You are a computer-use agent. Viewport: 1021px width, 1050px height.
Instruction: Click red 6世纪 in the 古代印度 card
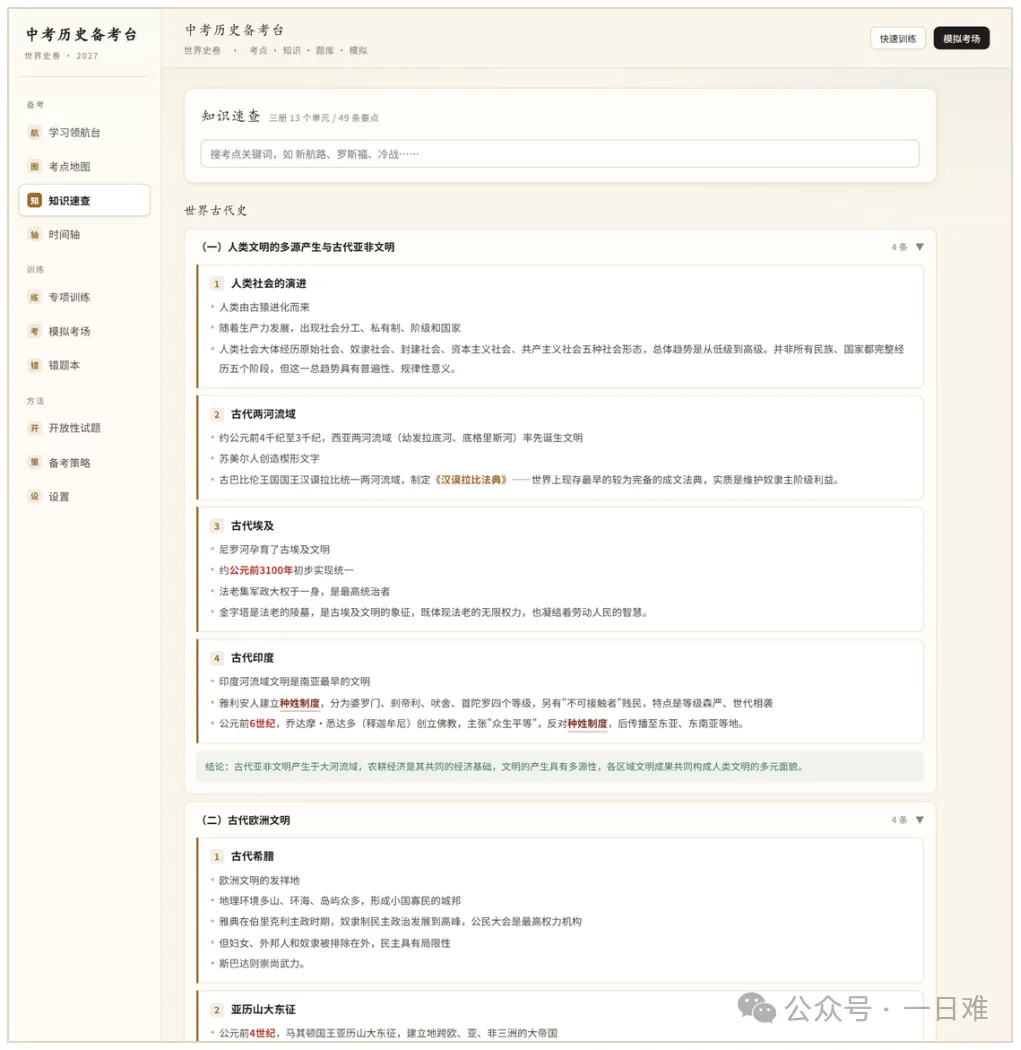click(x=262, y=723)
